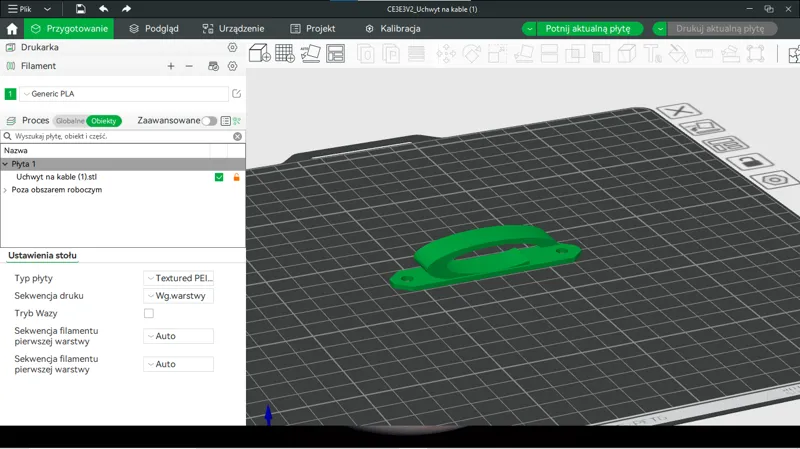The image size is (800, 449).
Task: Open the lower Sekwencja filamentu Auto dropdown
Action: (x=178, y=364)
